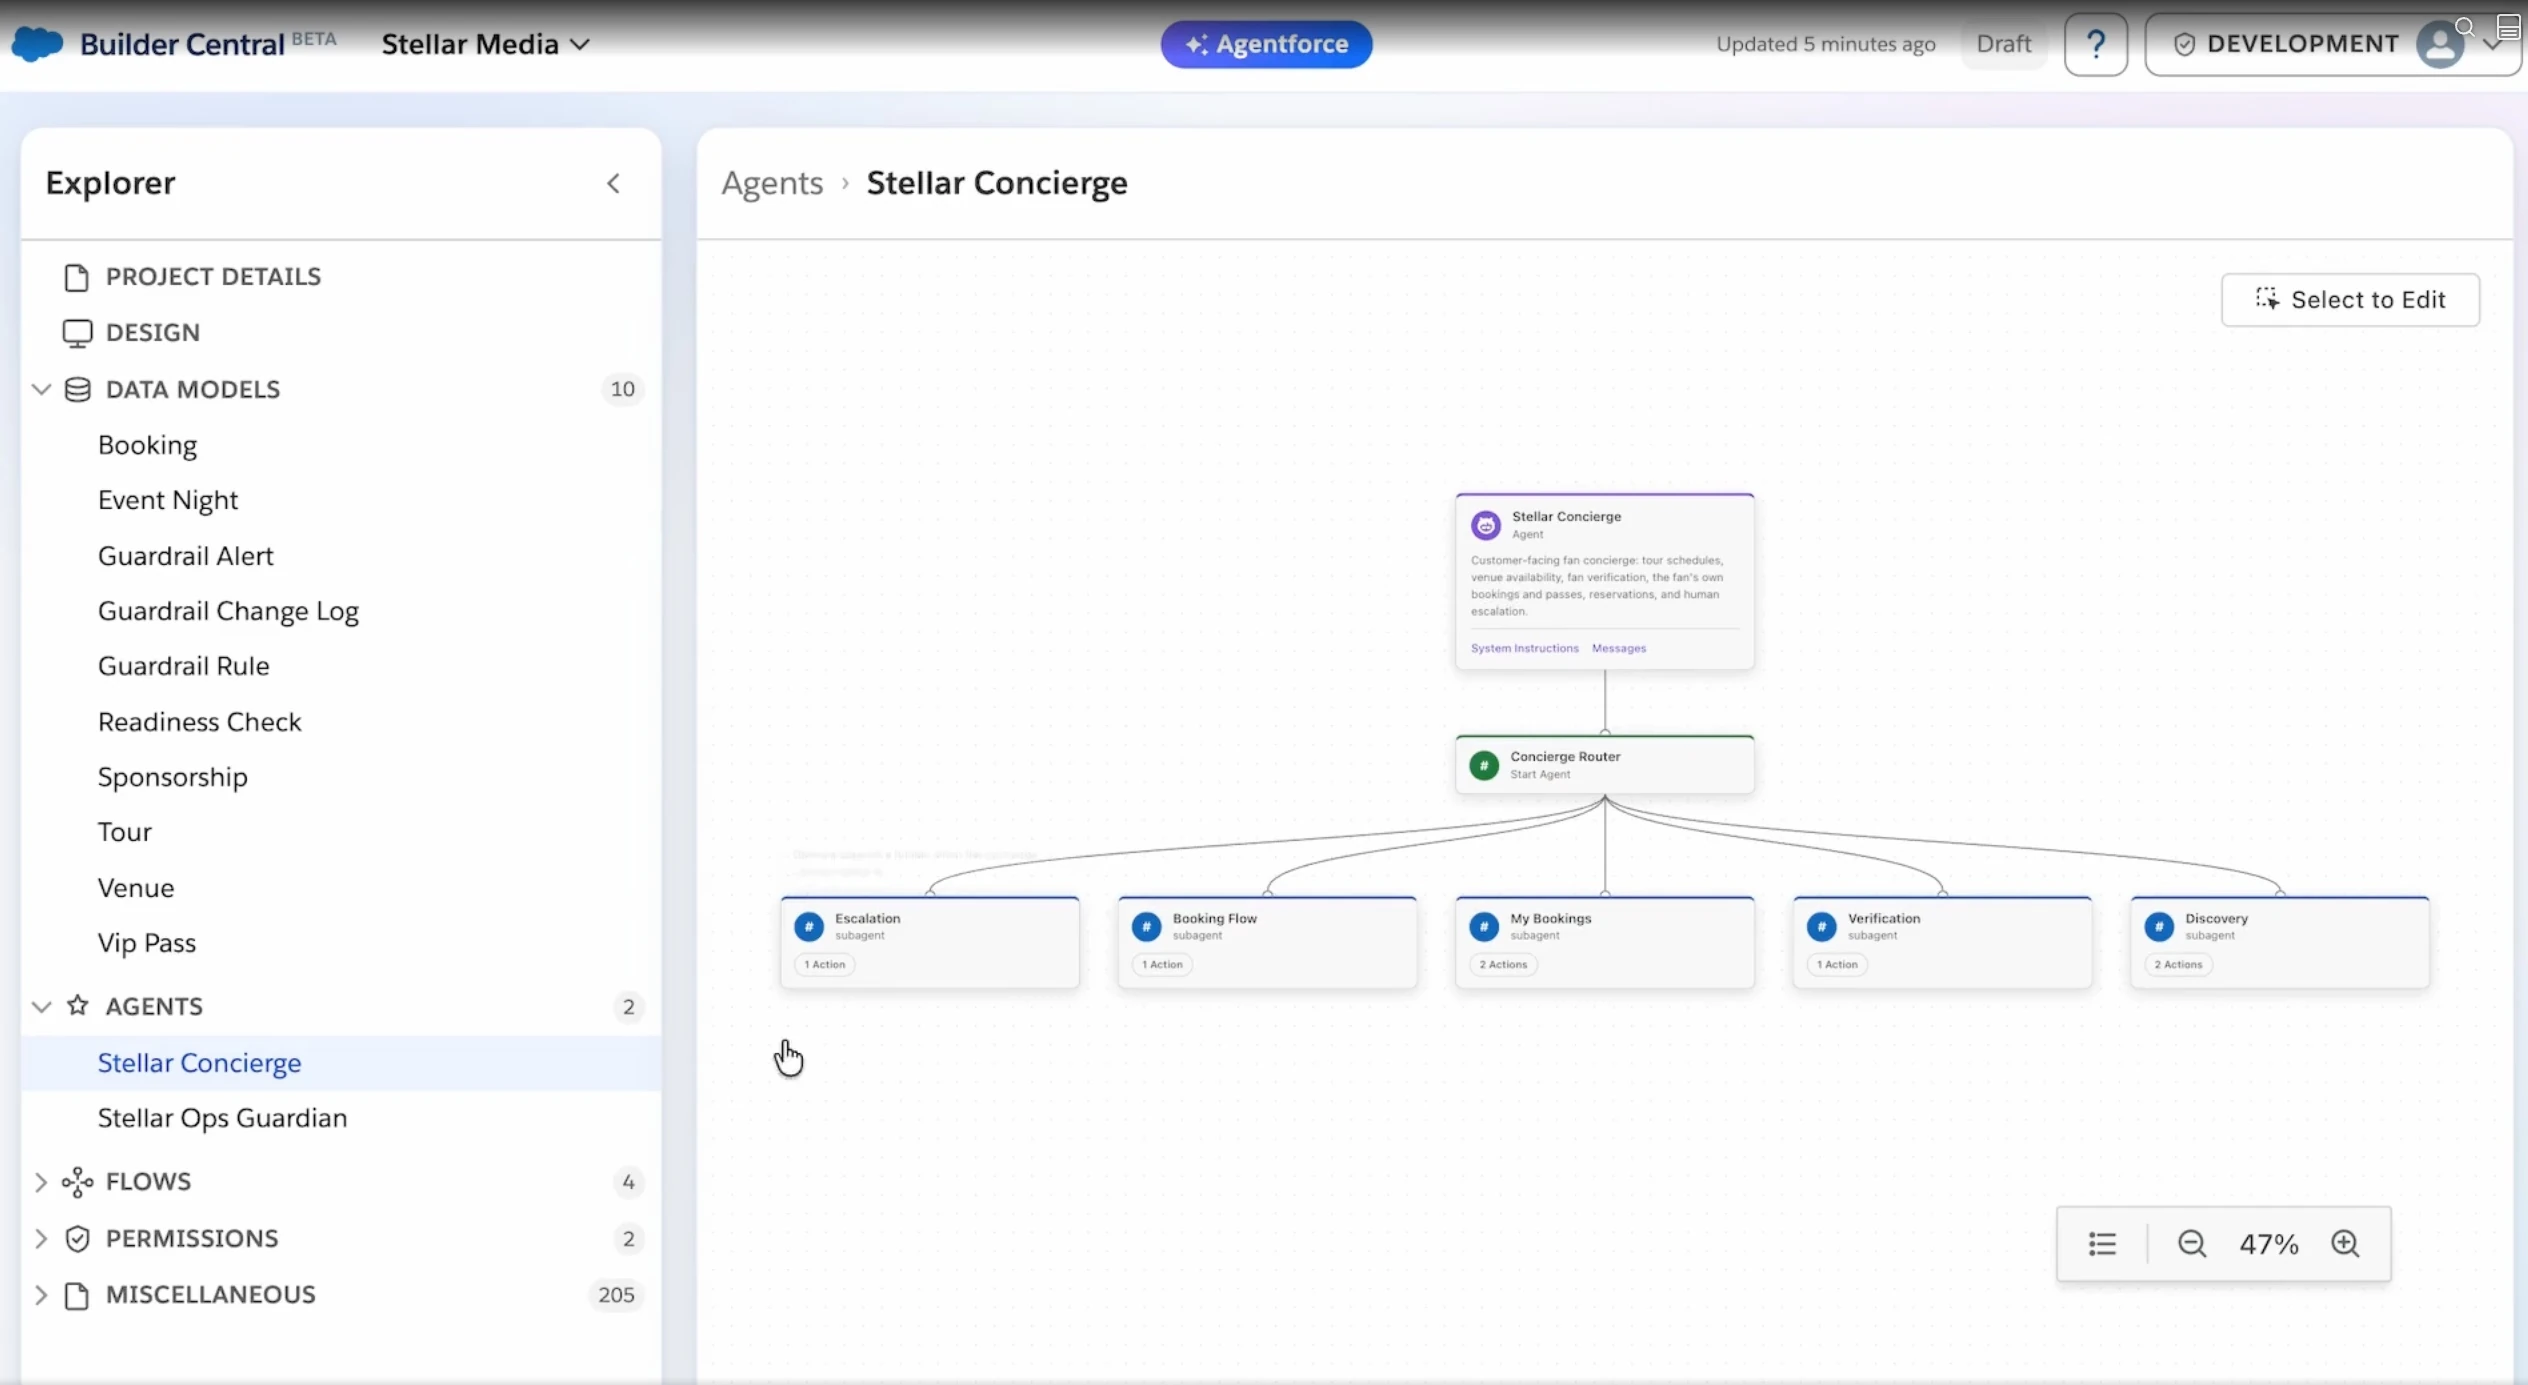Open Design in the Explorer
This screenshot has width=2528, height=1385.
(x=340, y=333)
